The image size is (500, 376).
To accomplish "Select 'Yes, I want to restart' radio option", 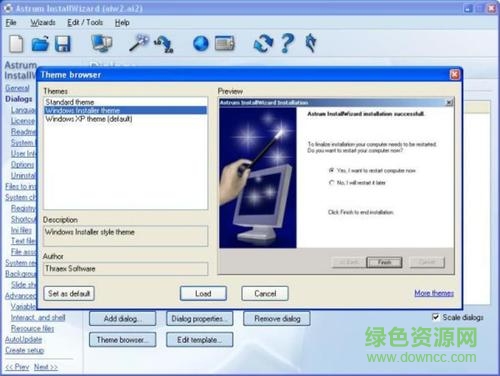I will click(331, 170).
